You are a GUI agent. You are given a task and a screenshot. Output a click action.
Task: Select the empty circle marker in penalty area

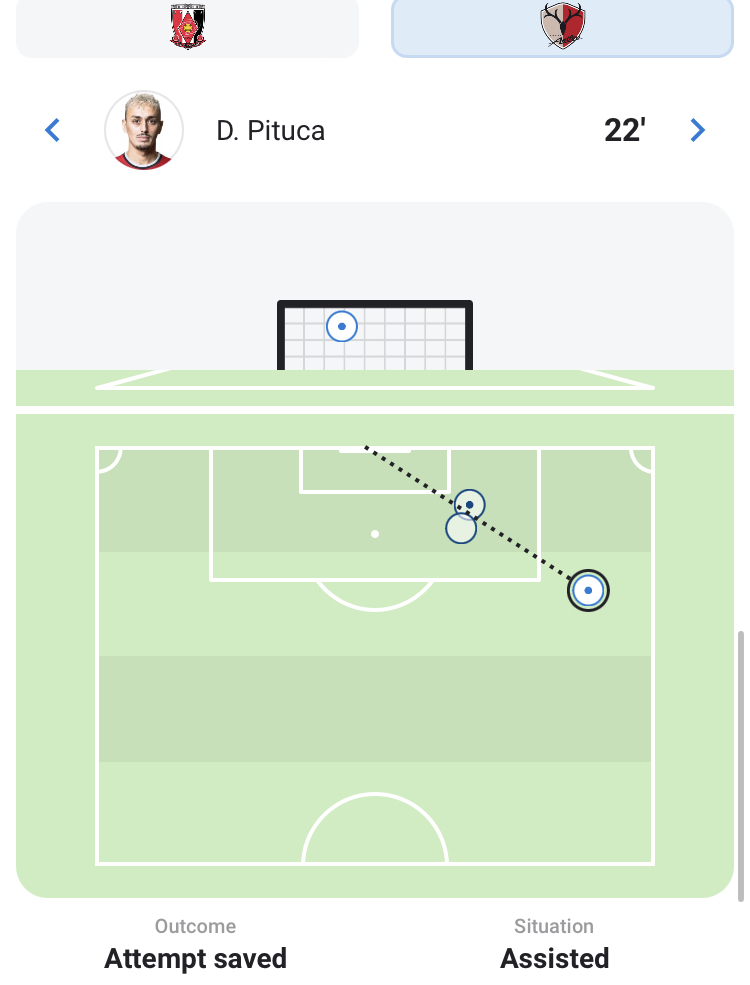click(x=460, y=528)
